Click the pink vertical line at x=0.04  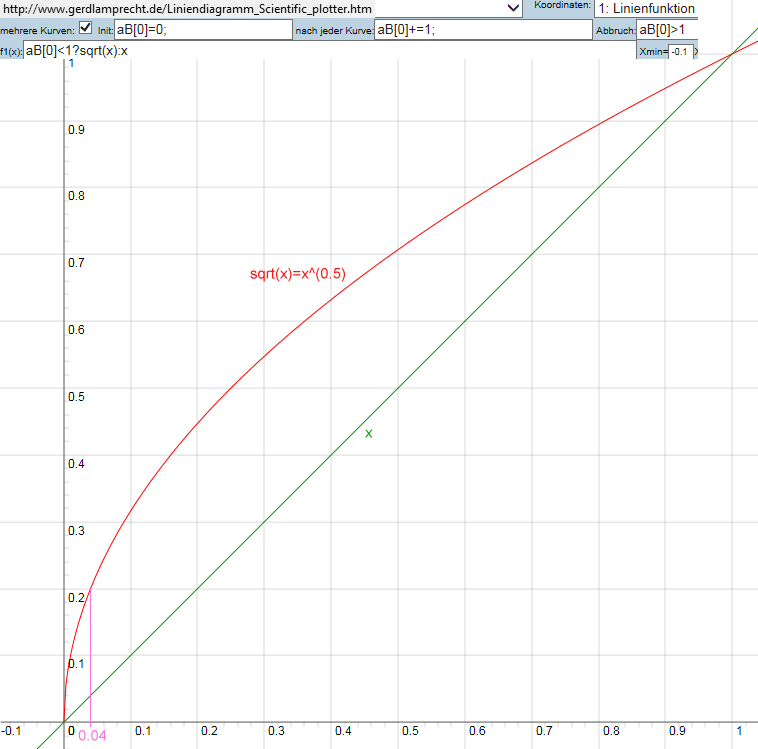click(x=91, y=660)
